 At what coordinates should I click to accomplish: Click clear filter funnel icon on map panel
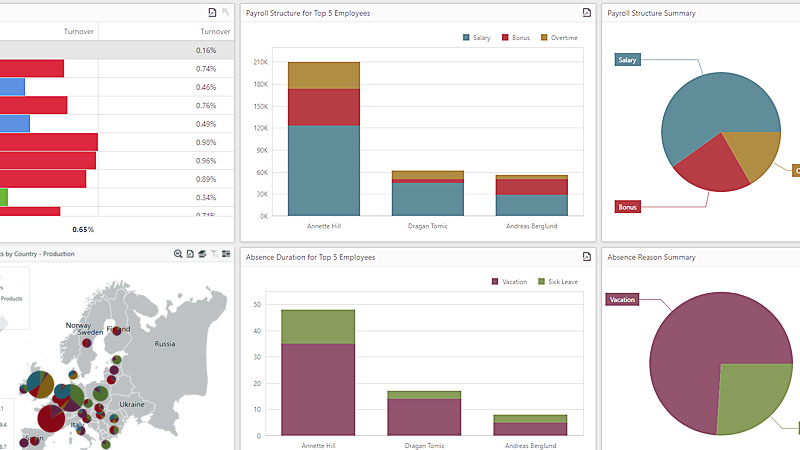pos(214,254)
